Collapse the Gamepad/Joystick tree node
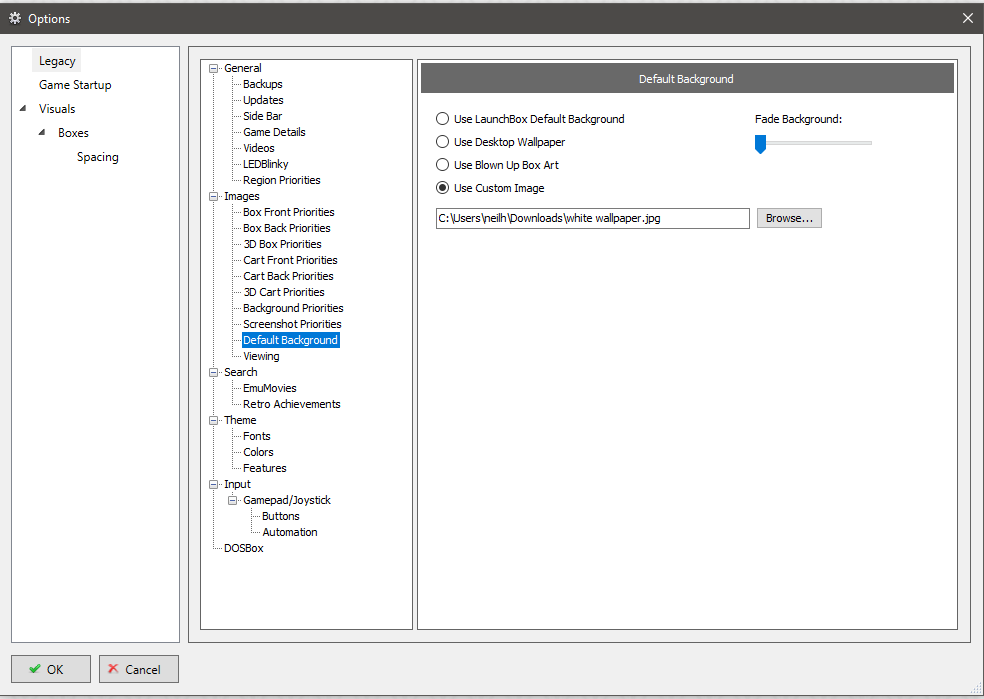 (232, 500)
